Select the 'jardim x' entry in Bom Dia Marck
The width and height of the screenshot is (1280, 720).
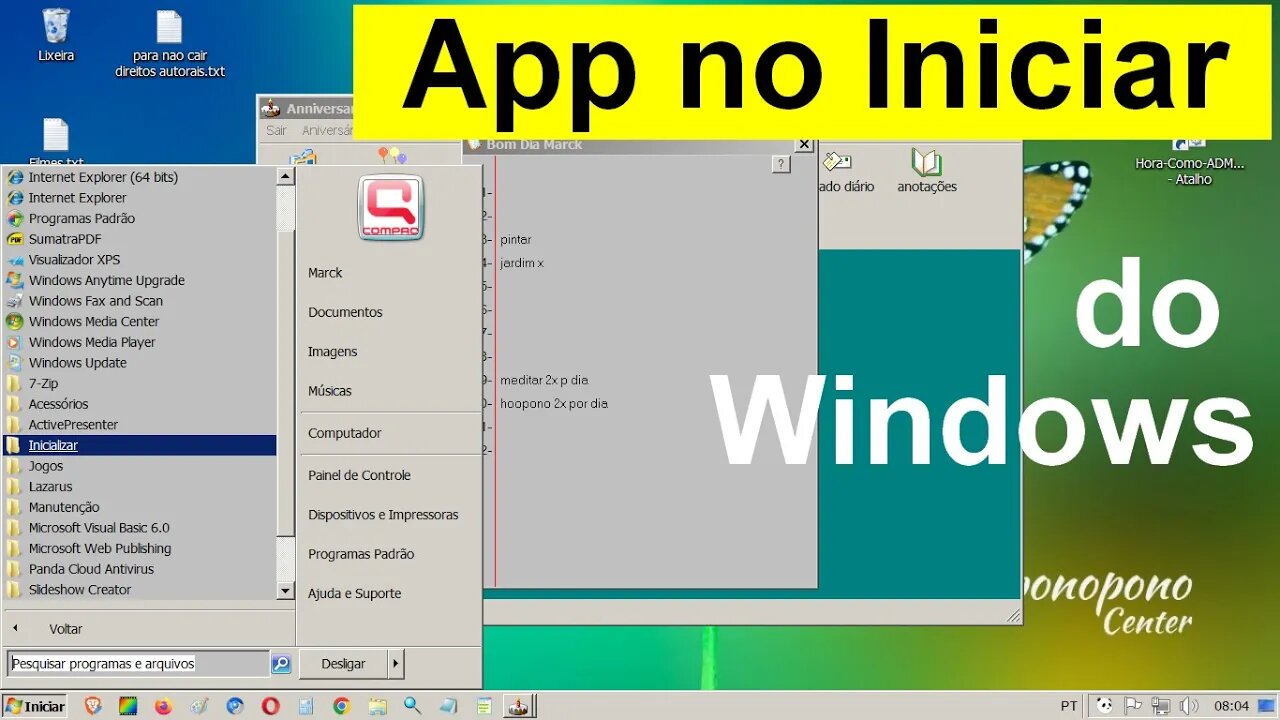click(x=522, y=263)
